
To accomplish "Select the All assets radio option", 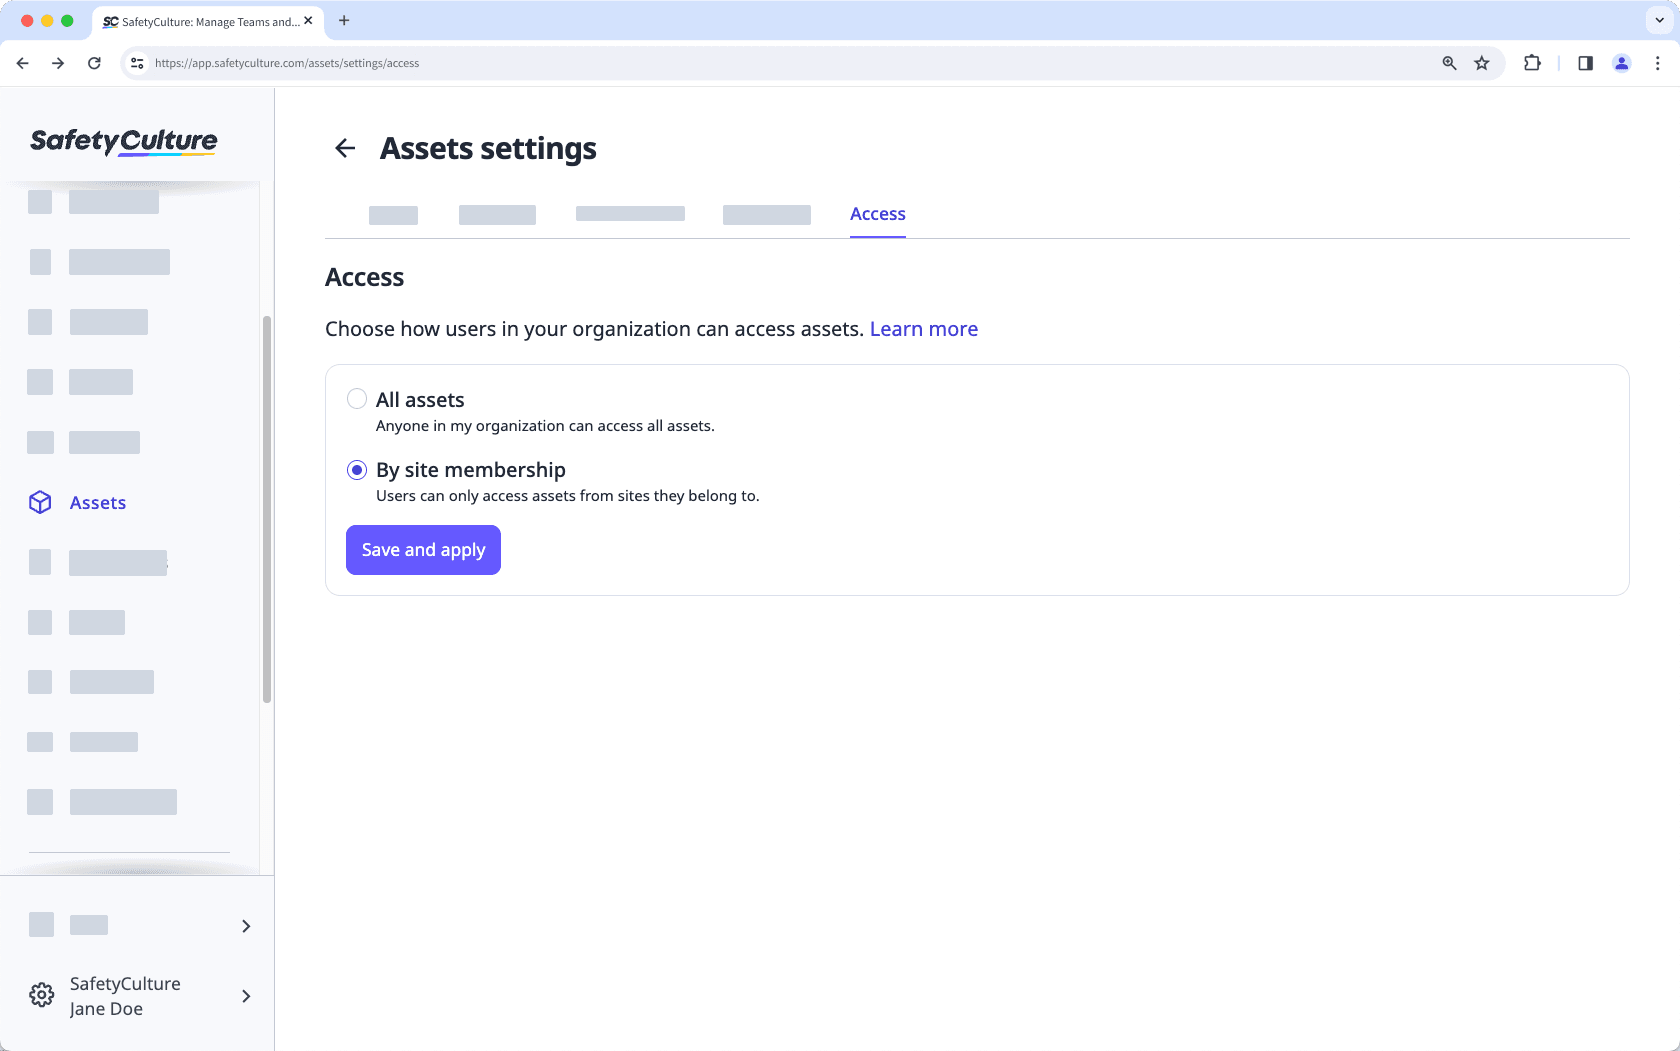I will point(357,398).
